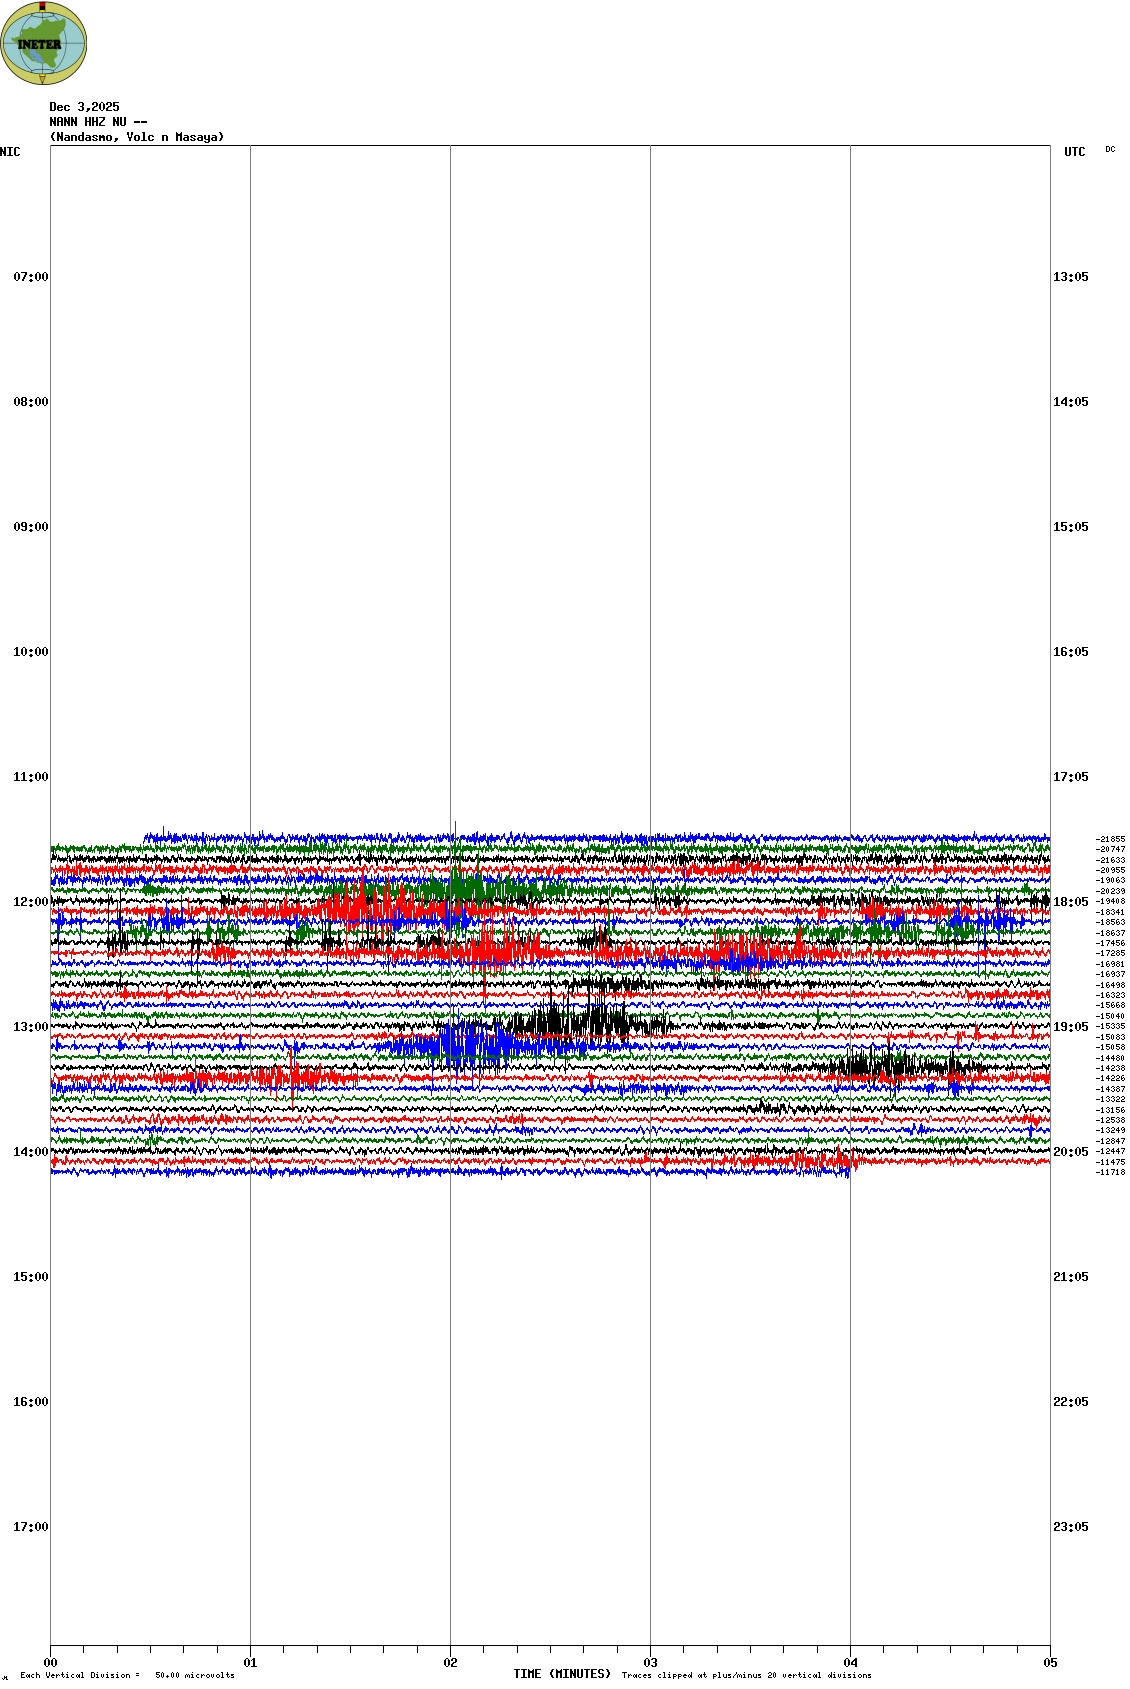Click the NIC local time column header
This screenshot has width=1130, height=1689.
coord(10,152)
